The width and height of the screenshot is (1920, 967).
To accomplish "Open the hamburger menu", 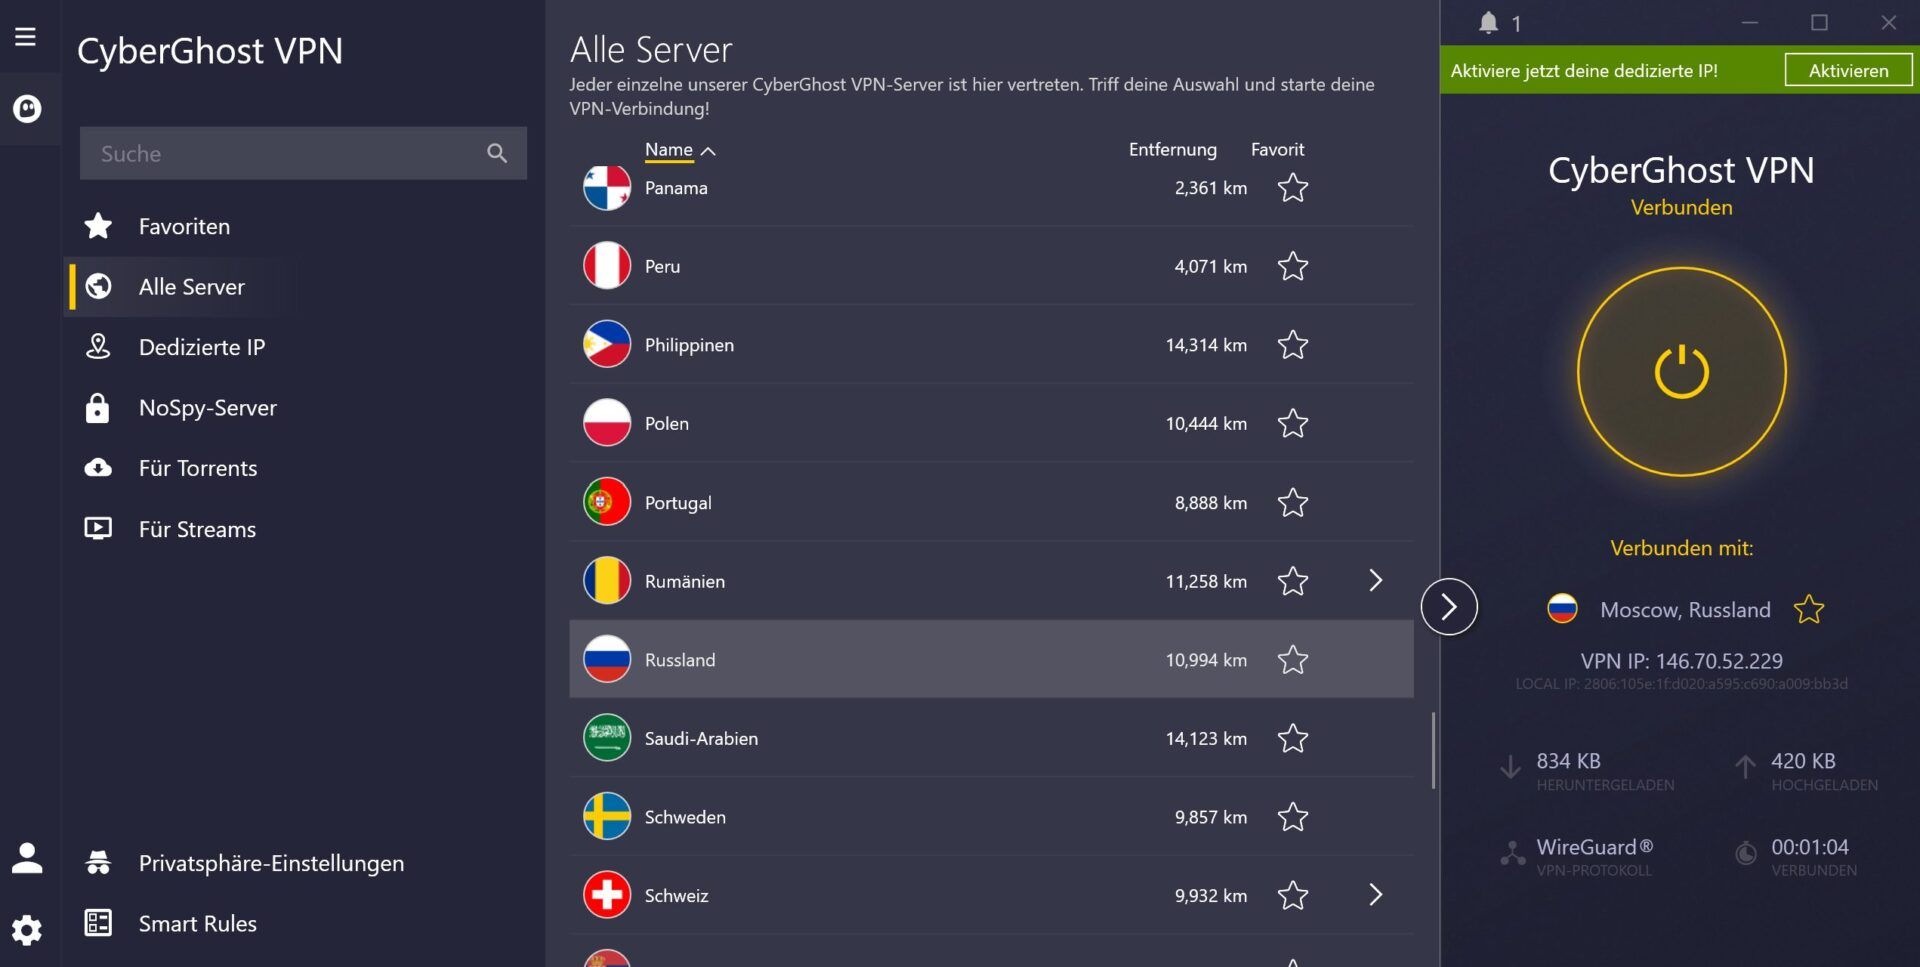I will (x=26, y=37).
